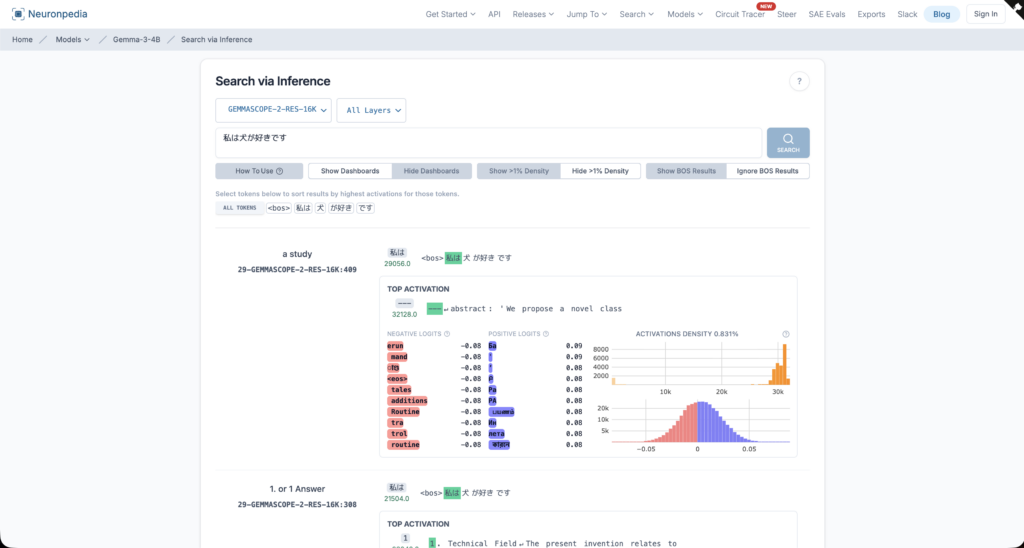The height and width of the screenshot is (548, 1024).
Task: Click the search text input field
Action: (x=488, y=142)
